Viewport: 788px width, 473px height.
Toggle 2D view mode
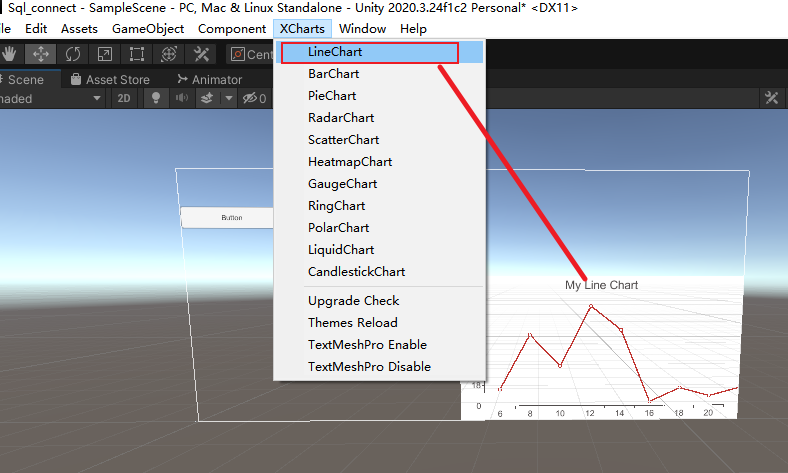(124, 99)
